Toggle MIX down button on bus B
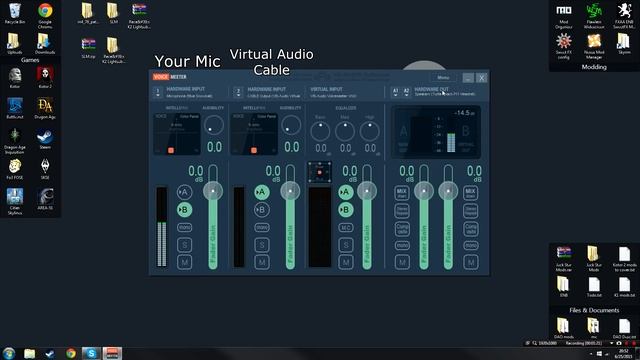640x360 pixels. click(x=471, y=193)
